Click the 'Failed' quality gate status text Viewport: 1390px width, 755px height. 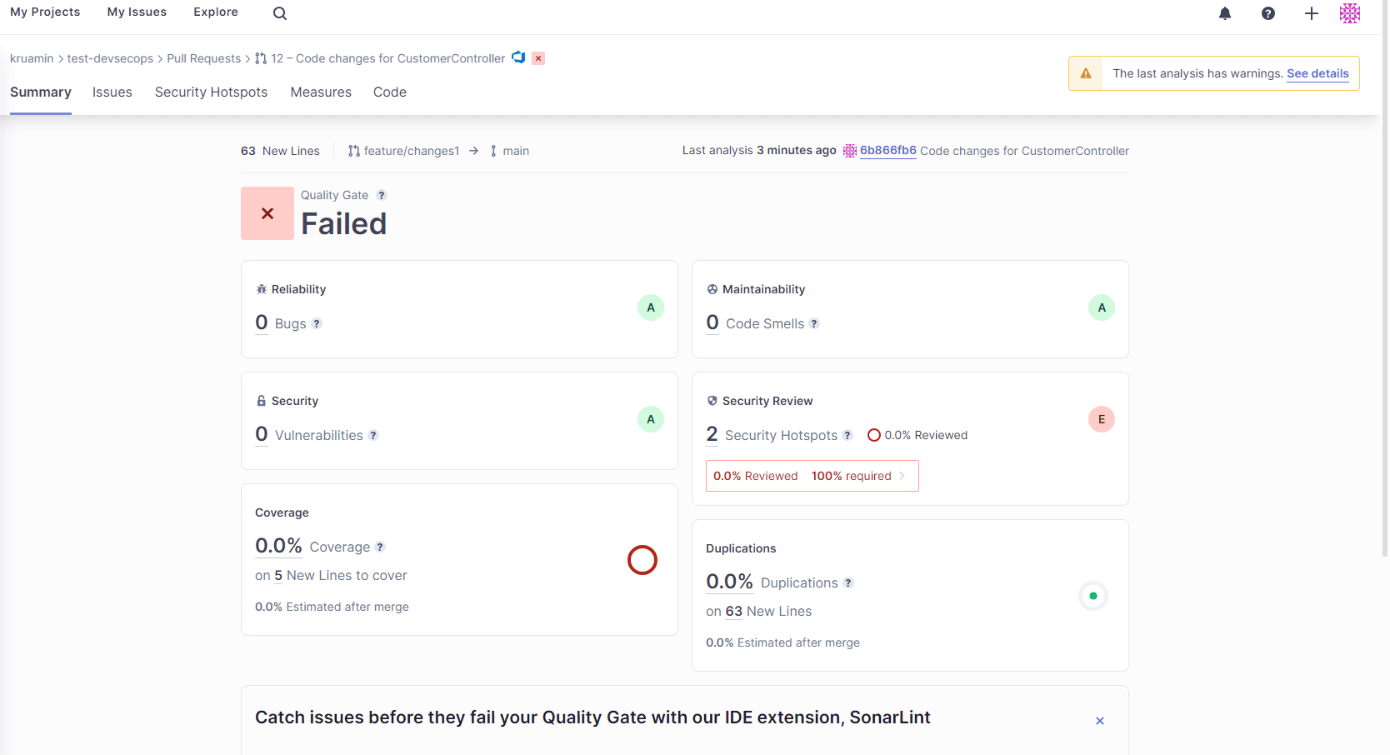(x=344, y=224)
